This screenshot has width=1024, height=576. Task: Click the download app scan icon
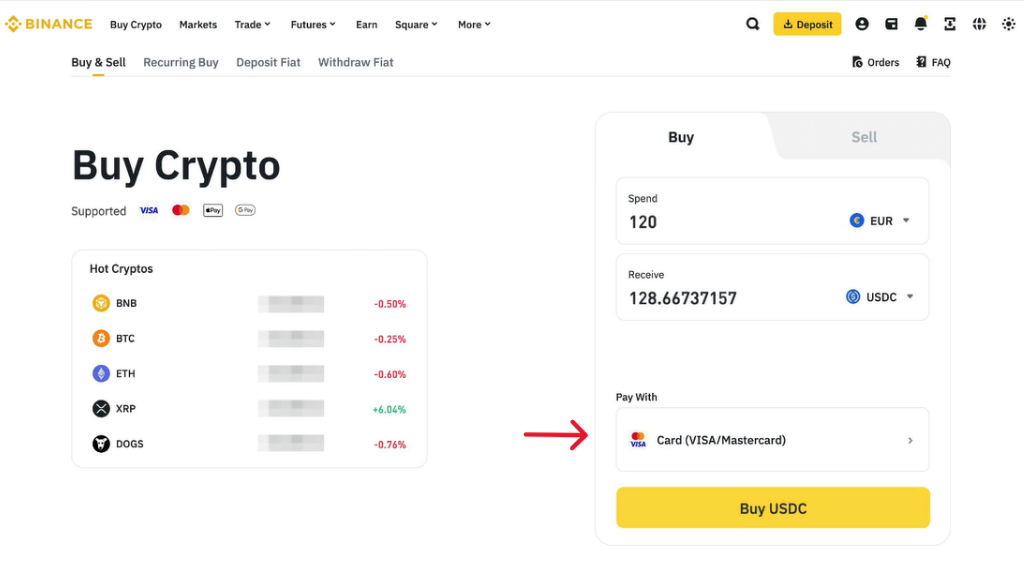pyautogui.click(x=950, y=24)
